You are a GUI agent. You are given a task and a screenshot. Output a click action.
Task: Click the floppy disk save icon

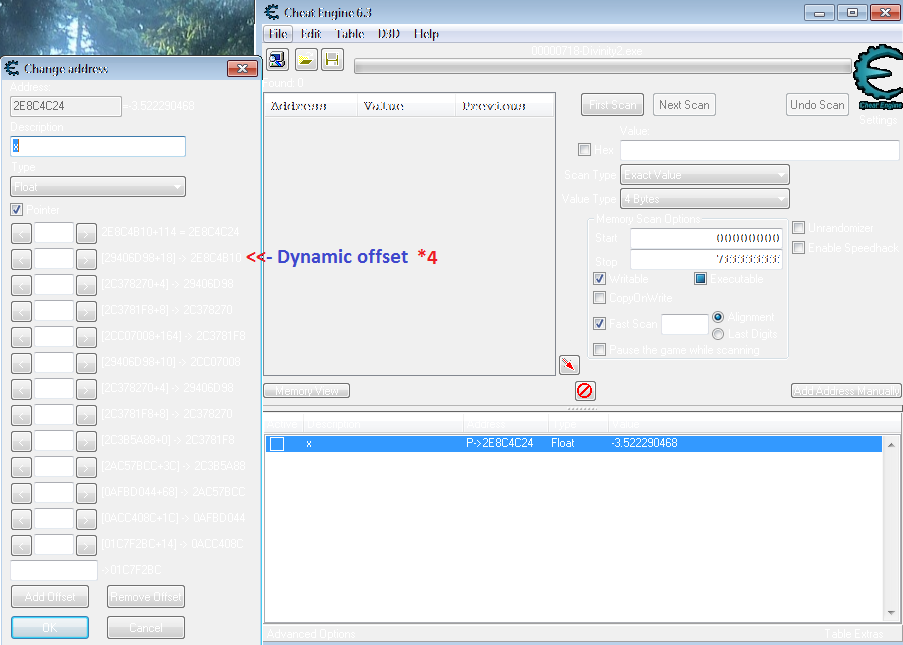tap(332, 60)
